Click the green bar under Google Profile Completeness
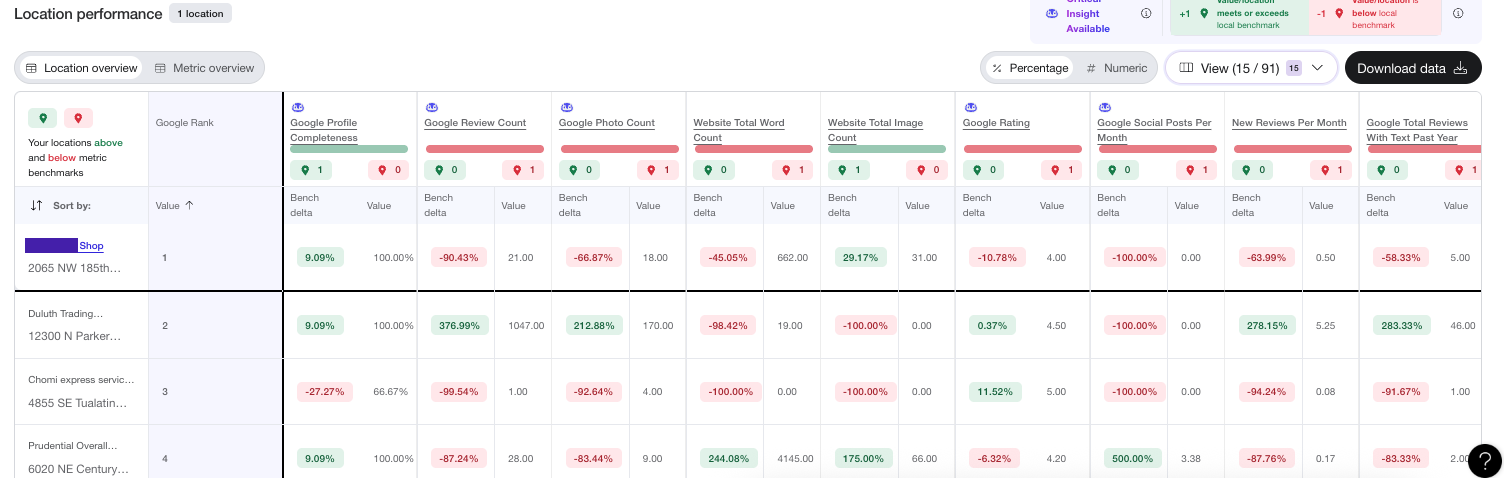This screenshot has width=1504, height=478. click(349, 149)
